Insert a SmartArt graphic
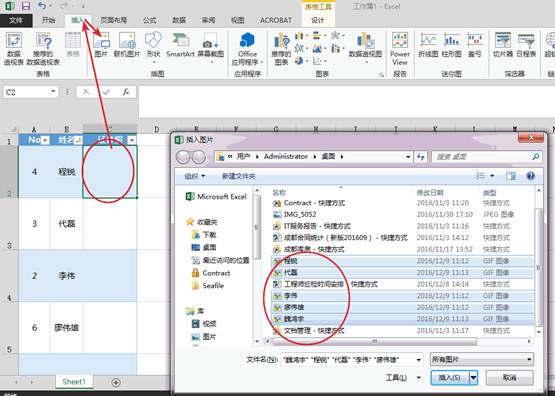Viewport: 555px width, 396px height. 180,45
